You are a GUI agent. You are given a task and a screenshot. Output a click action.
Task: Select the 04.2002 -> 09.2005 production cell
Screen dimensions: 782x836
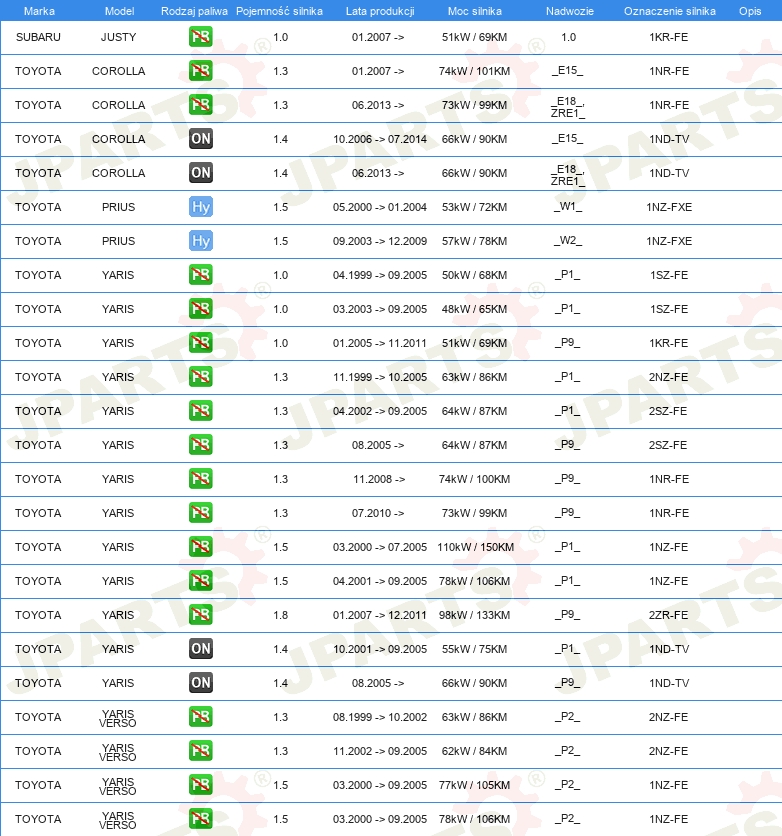380,412
